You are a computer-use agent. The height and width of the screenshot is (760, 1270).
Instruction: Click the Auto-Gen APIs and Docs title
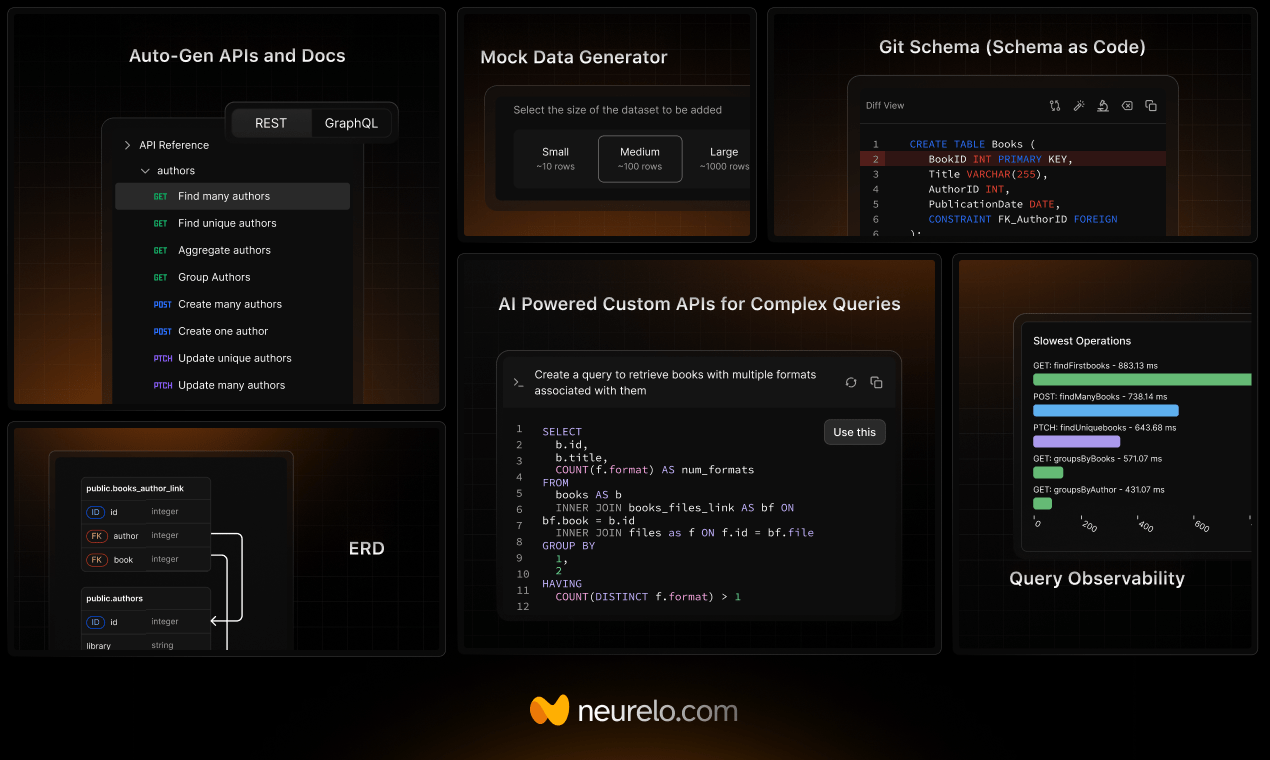237,56
